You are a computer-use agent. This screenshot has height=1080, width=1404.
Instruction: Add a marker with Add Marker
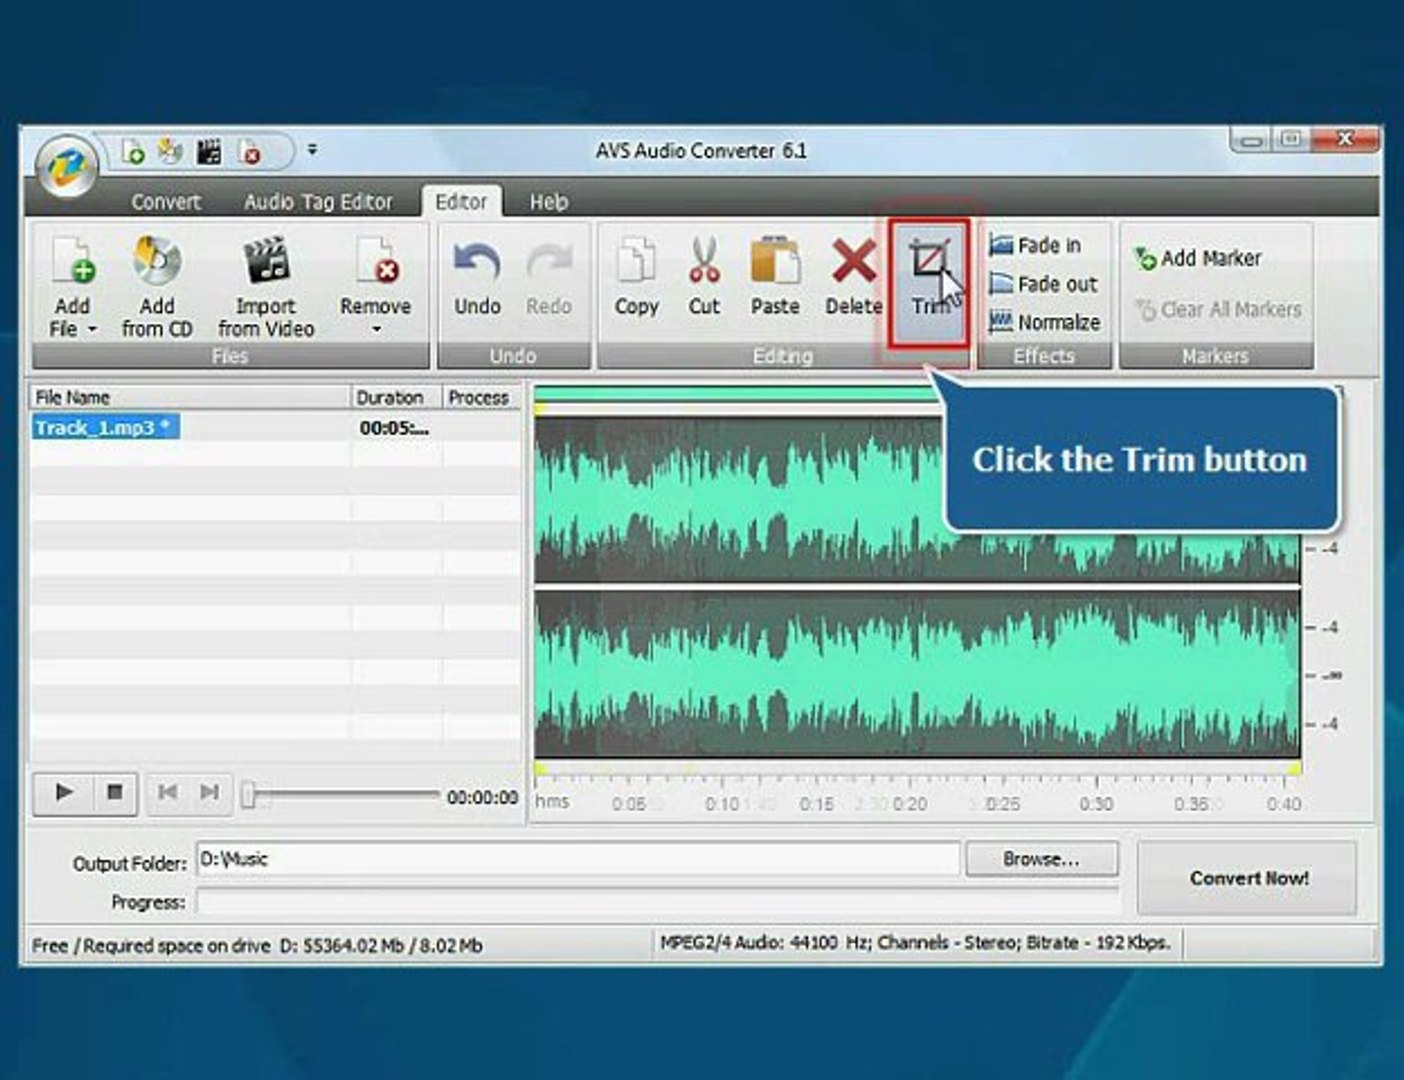point(1198,258)
